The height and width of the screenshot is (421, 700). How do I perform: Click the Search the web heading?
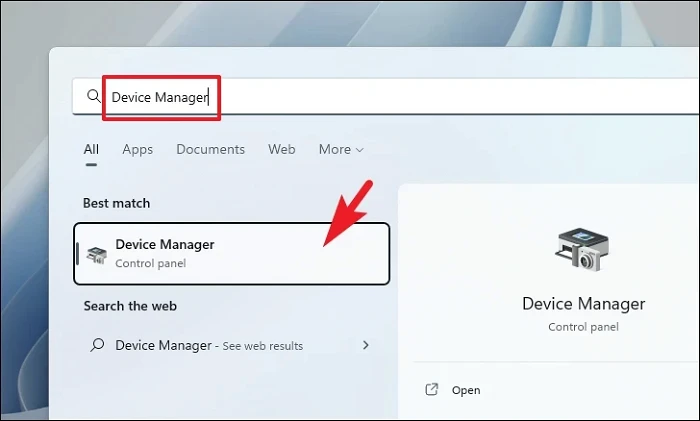(x=130, y=306)
